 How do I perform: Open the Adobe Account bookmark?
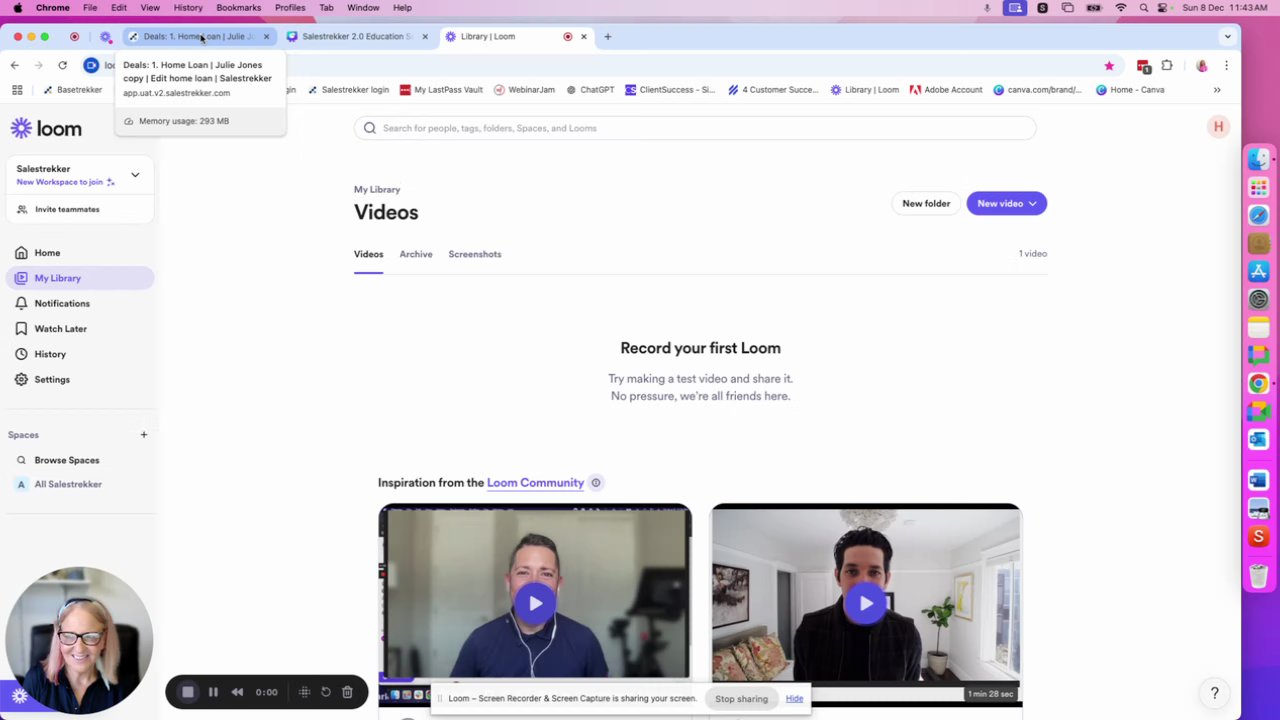[946, 90]
